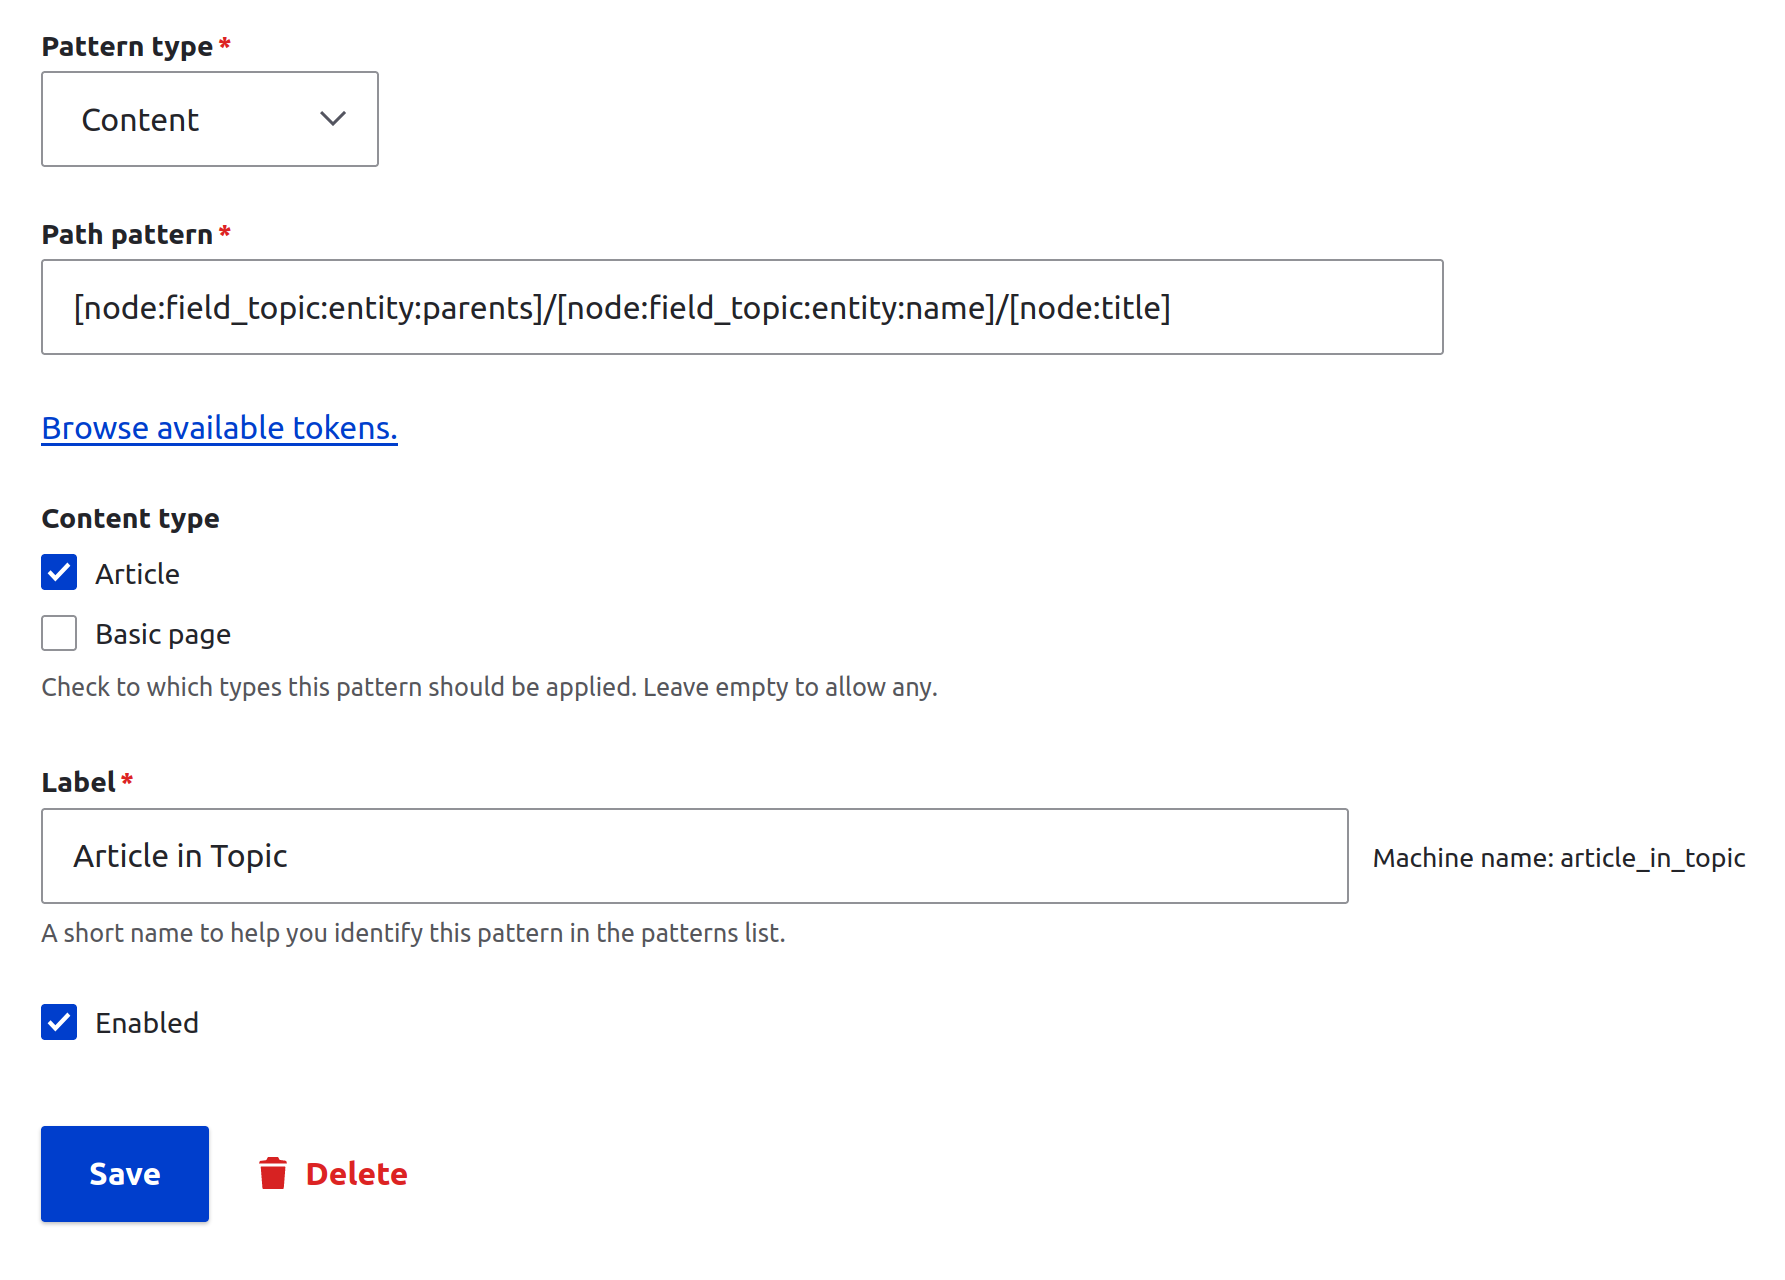The height and width of the screenshot is (1280, 1785).
Task: Click the "A short name to help you identify" hint
Action: point(413,933)
